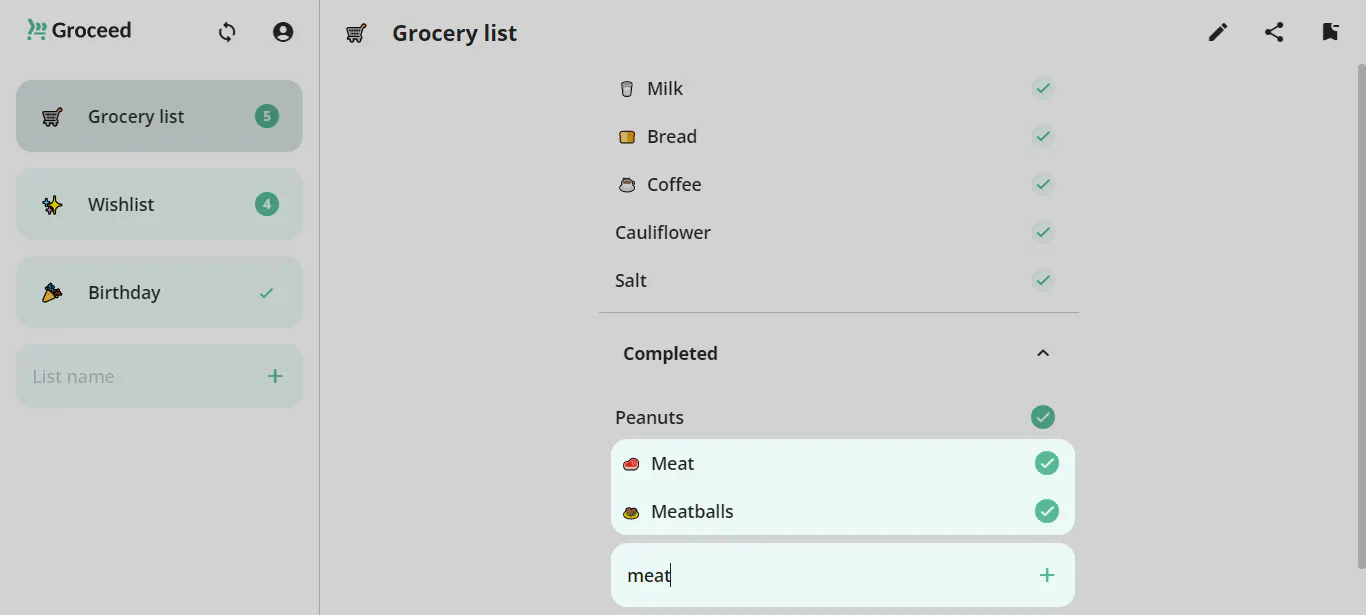Select the Meat suggestion
1366x615 pixels.
coord(843,463)
